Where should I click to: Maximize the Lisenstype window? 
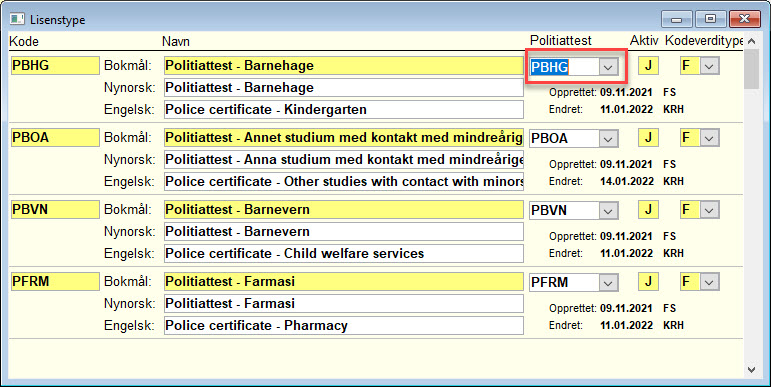710,20
